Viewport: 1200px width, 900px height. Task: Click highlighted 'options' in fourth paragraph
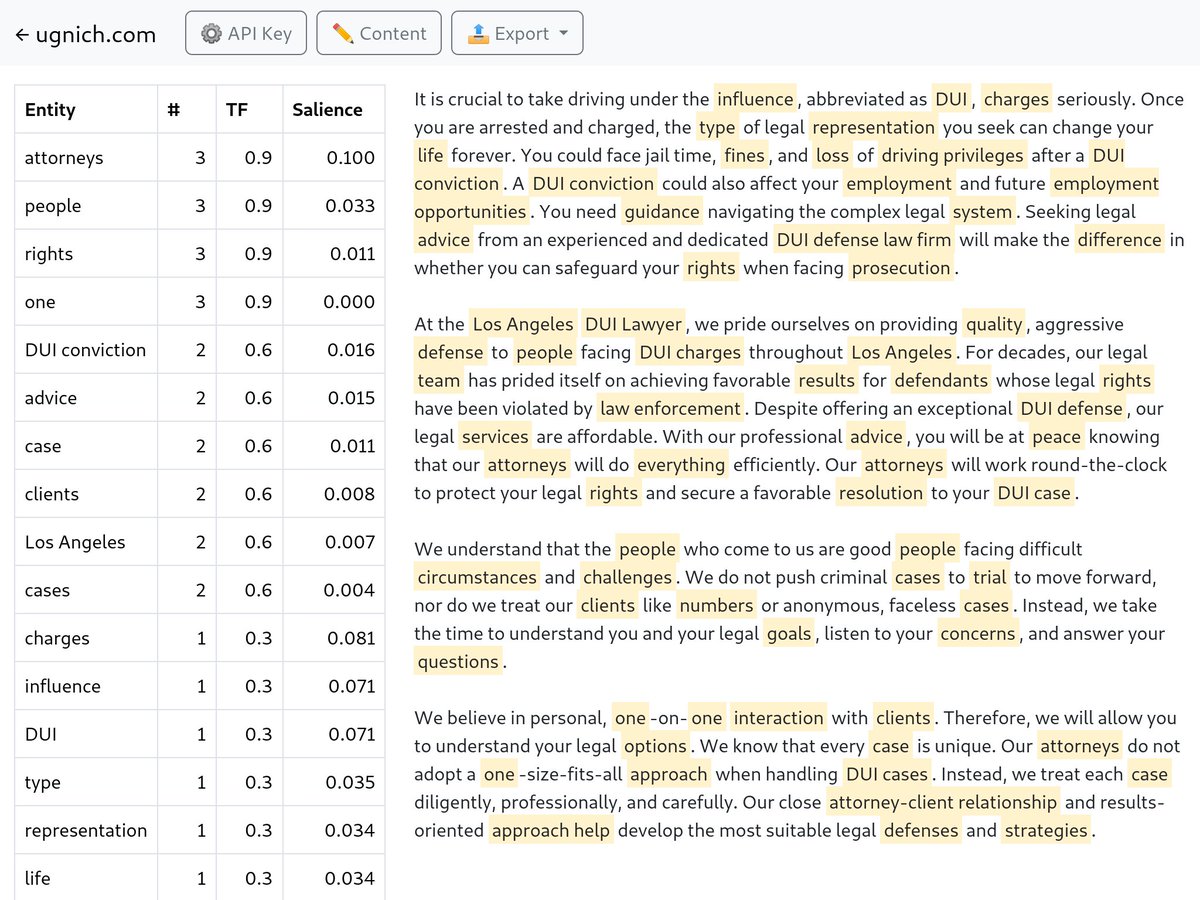click(x=655, y=747)
